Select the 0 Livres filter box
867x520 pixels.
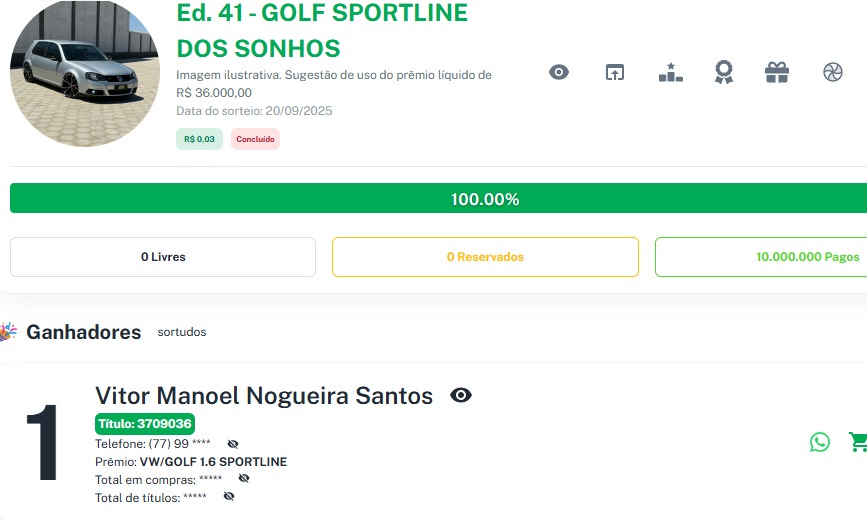tap(163, 257)
